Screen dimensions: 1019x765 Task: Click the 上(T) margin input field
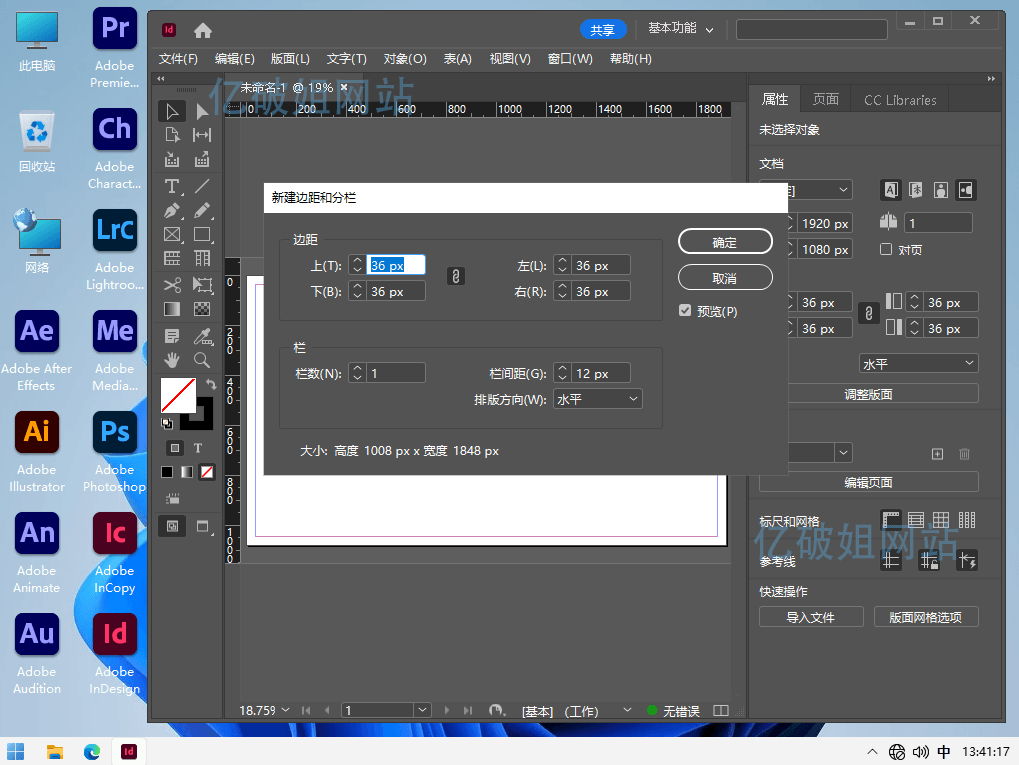(x=396, y=265)
